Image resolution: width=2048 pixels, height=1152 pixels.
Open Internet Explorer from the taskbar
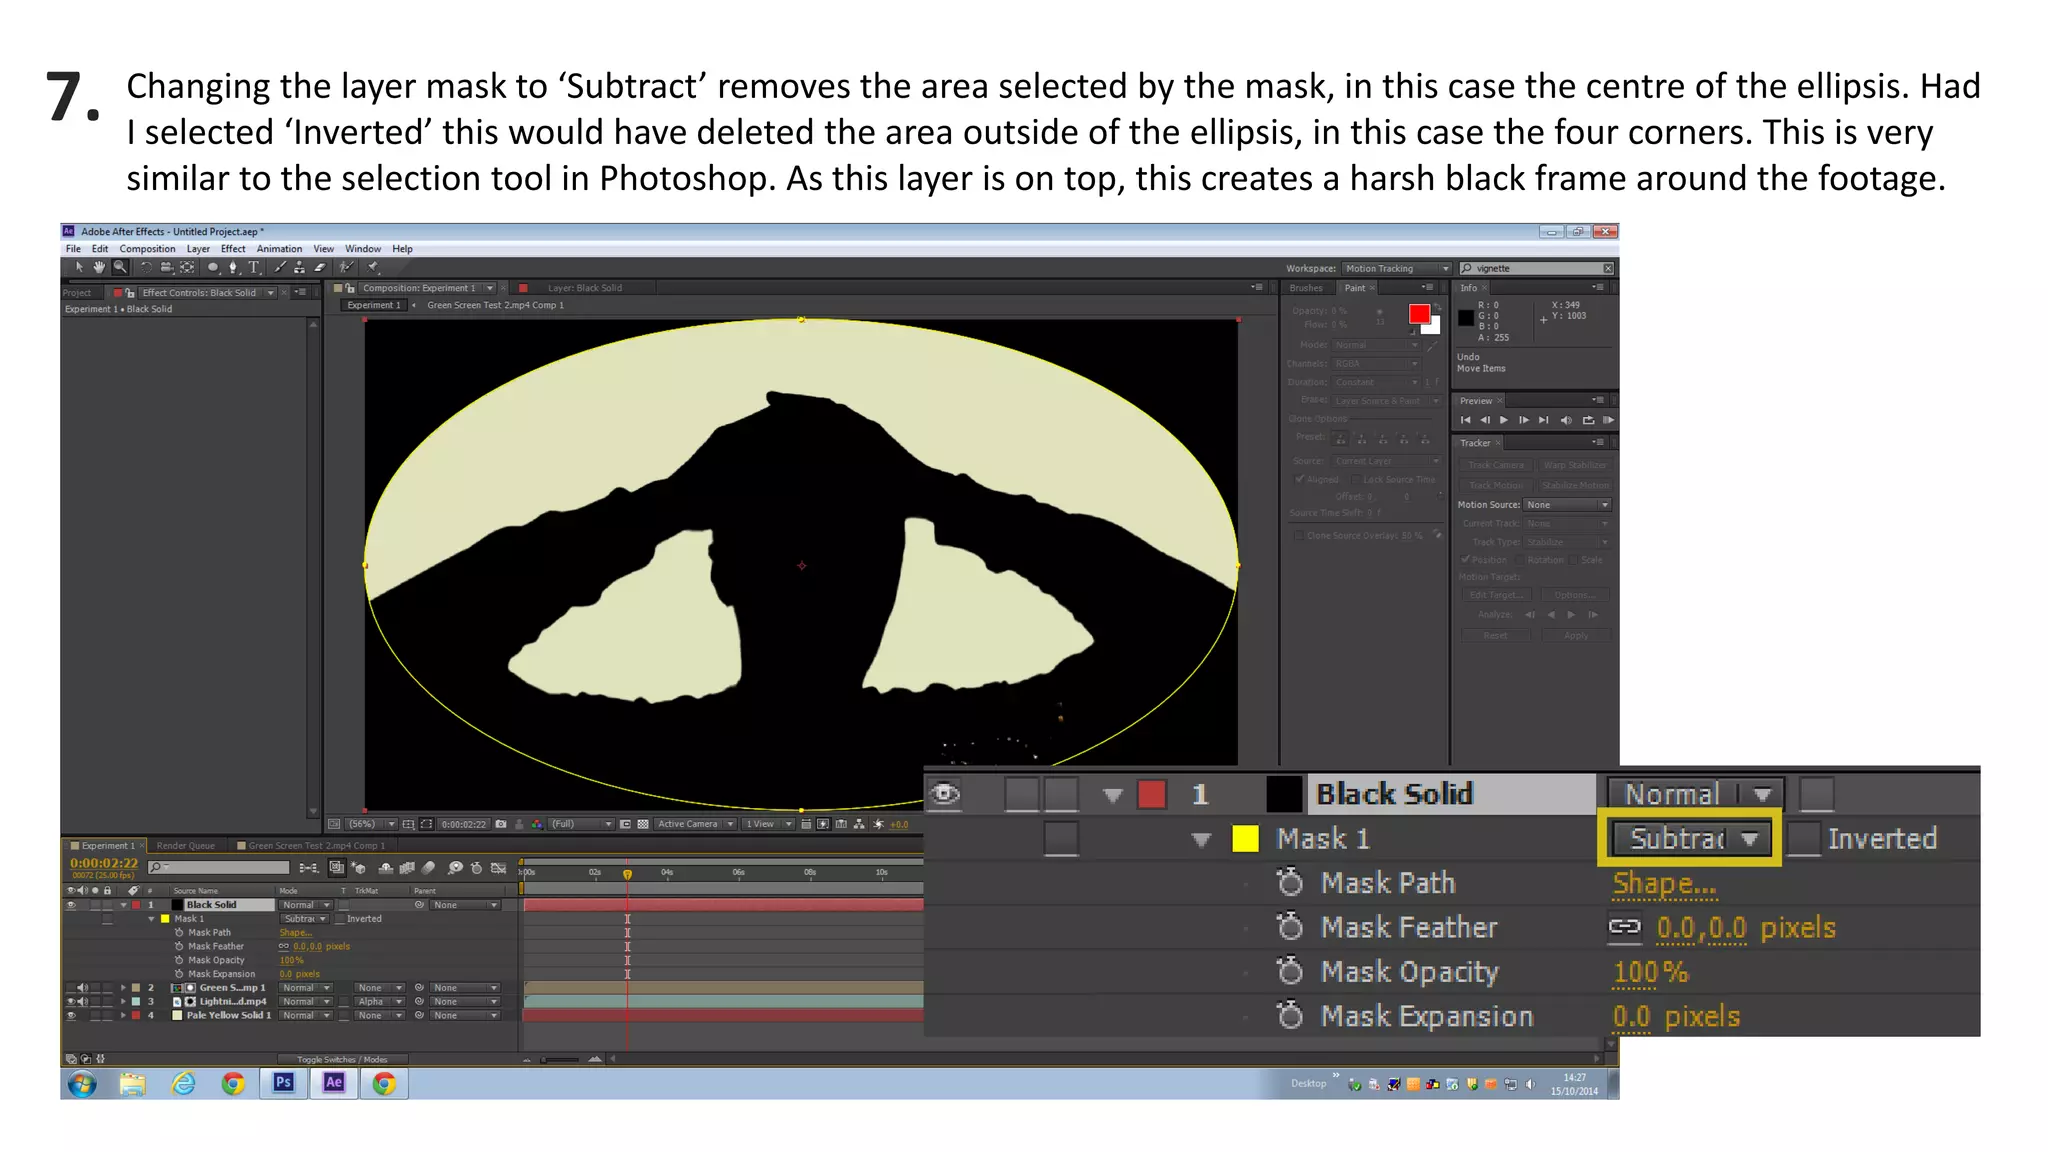(x=183, y=1083)
